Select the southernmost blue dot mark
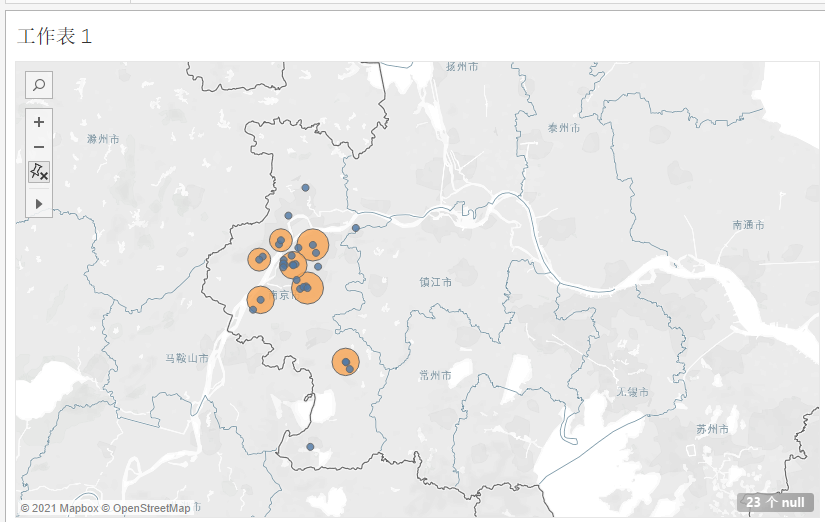This screenshot has width=825, height=522. pyautogui.click(x=310, y=447)
